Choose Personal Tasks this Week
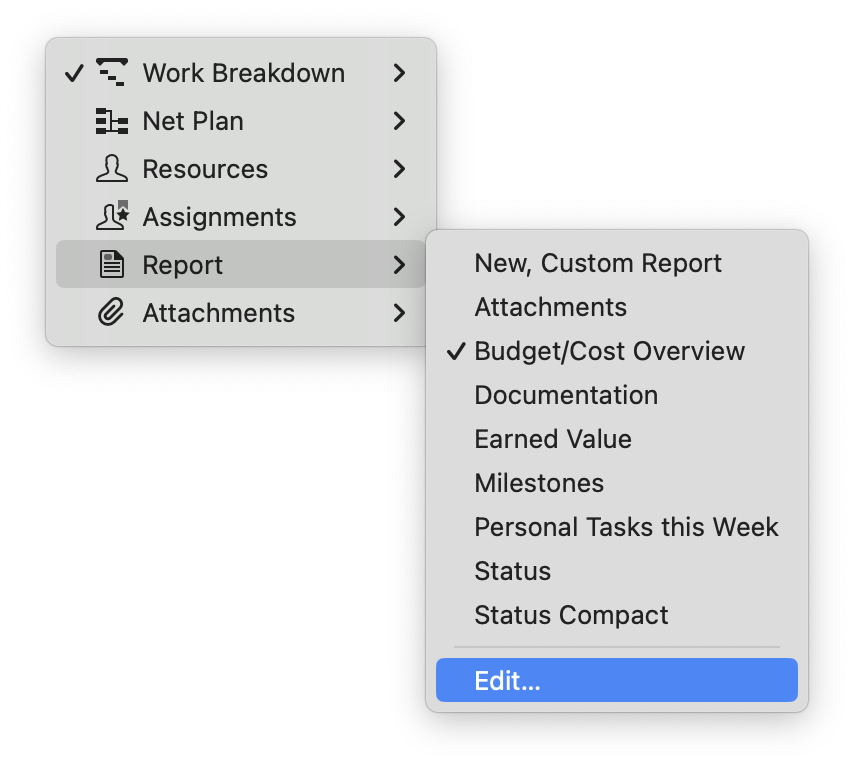 (626, 527)
